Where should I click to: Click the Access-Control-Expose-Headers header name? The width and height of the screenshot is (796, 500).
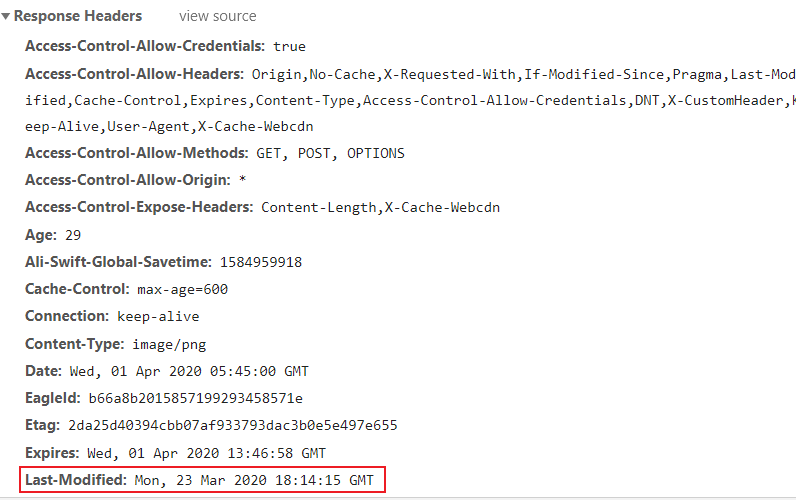coord(139,207)
